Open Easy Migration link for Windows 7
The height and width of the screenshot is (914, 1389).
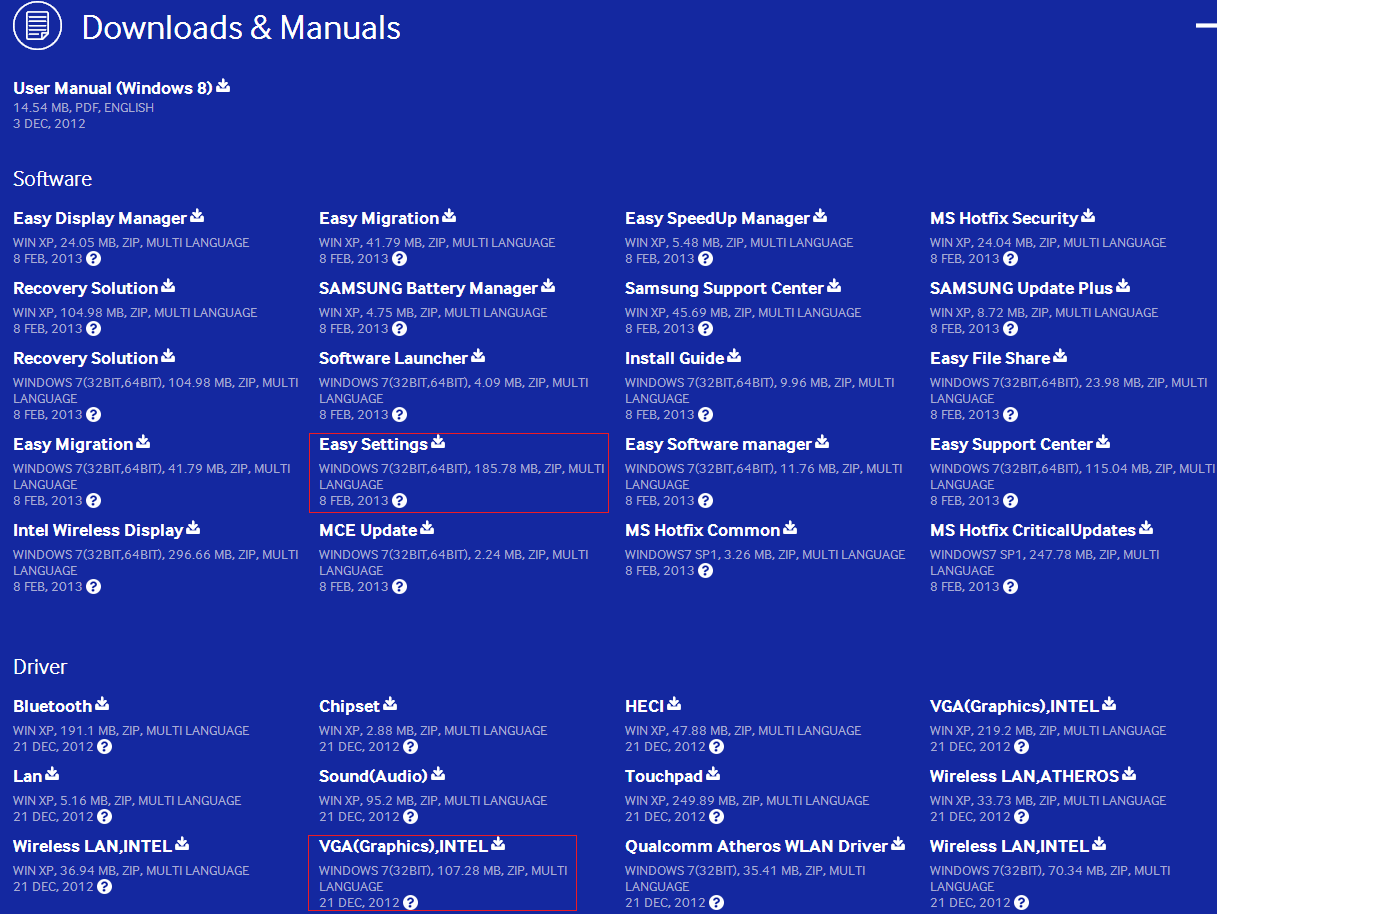[x=73, y=444]
